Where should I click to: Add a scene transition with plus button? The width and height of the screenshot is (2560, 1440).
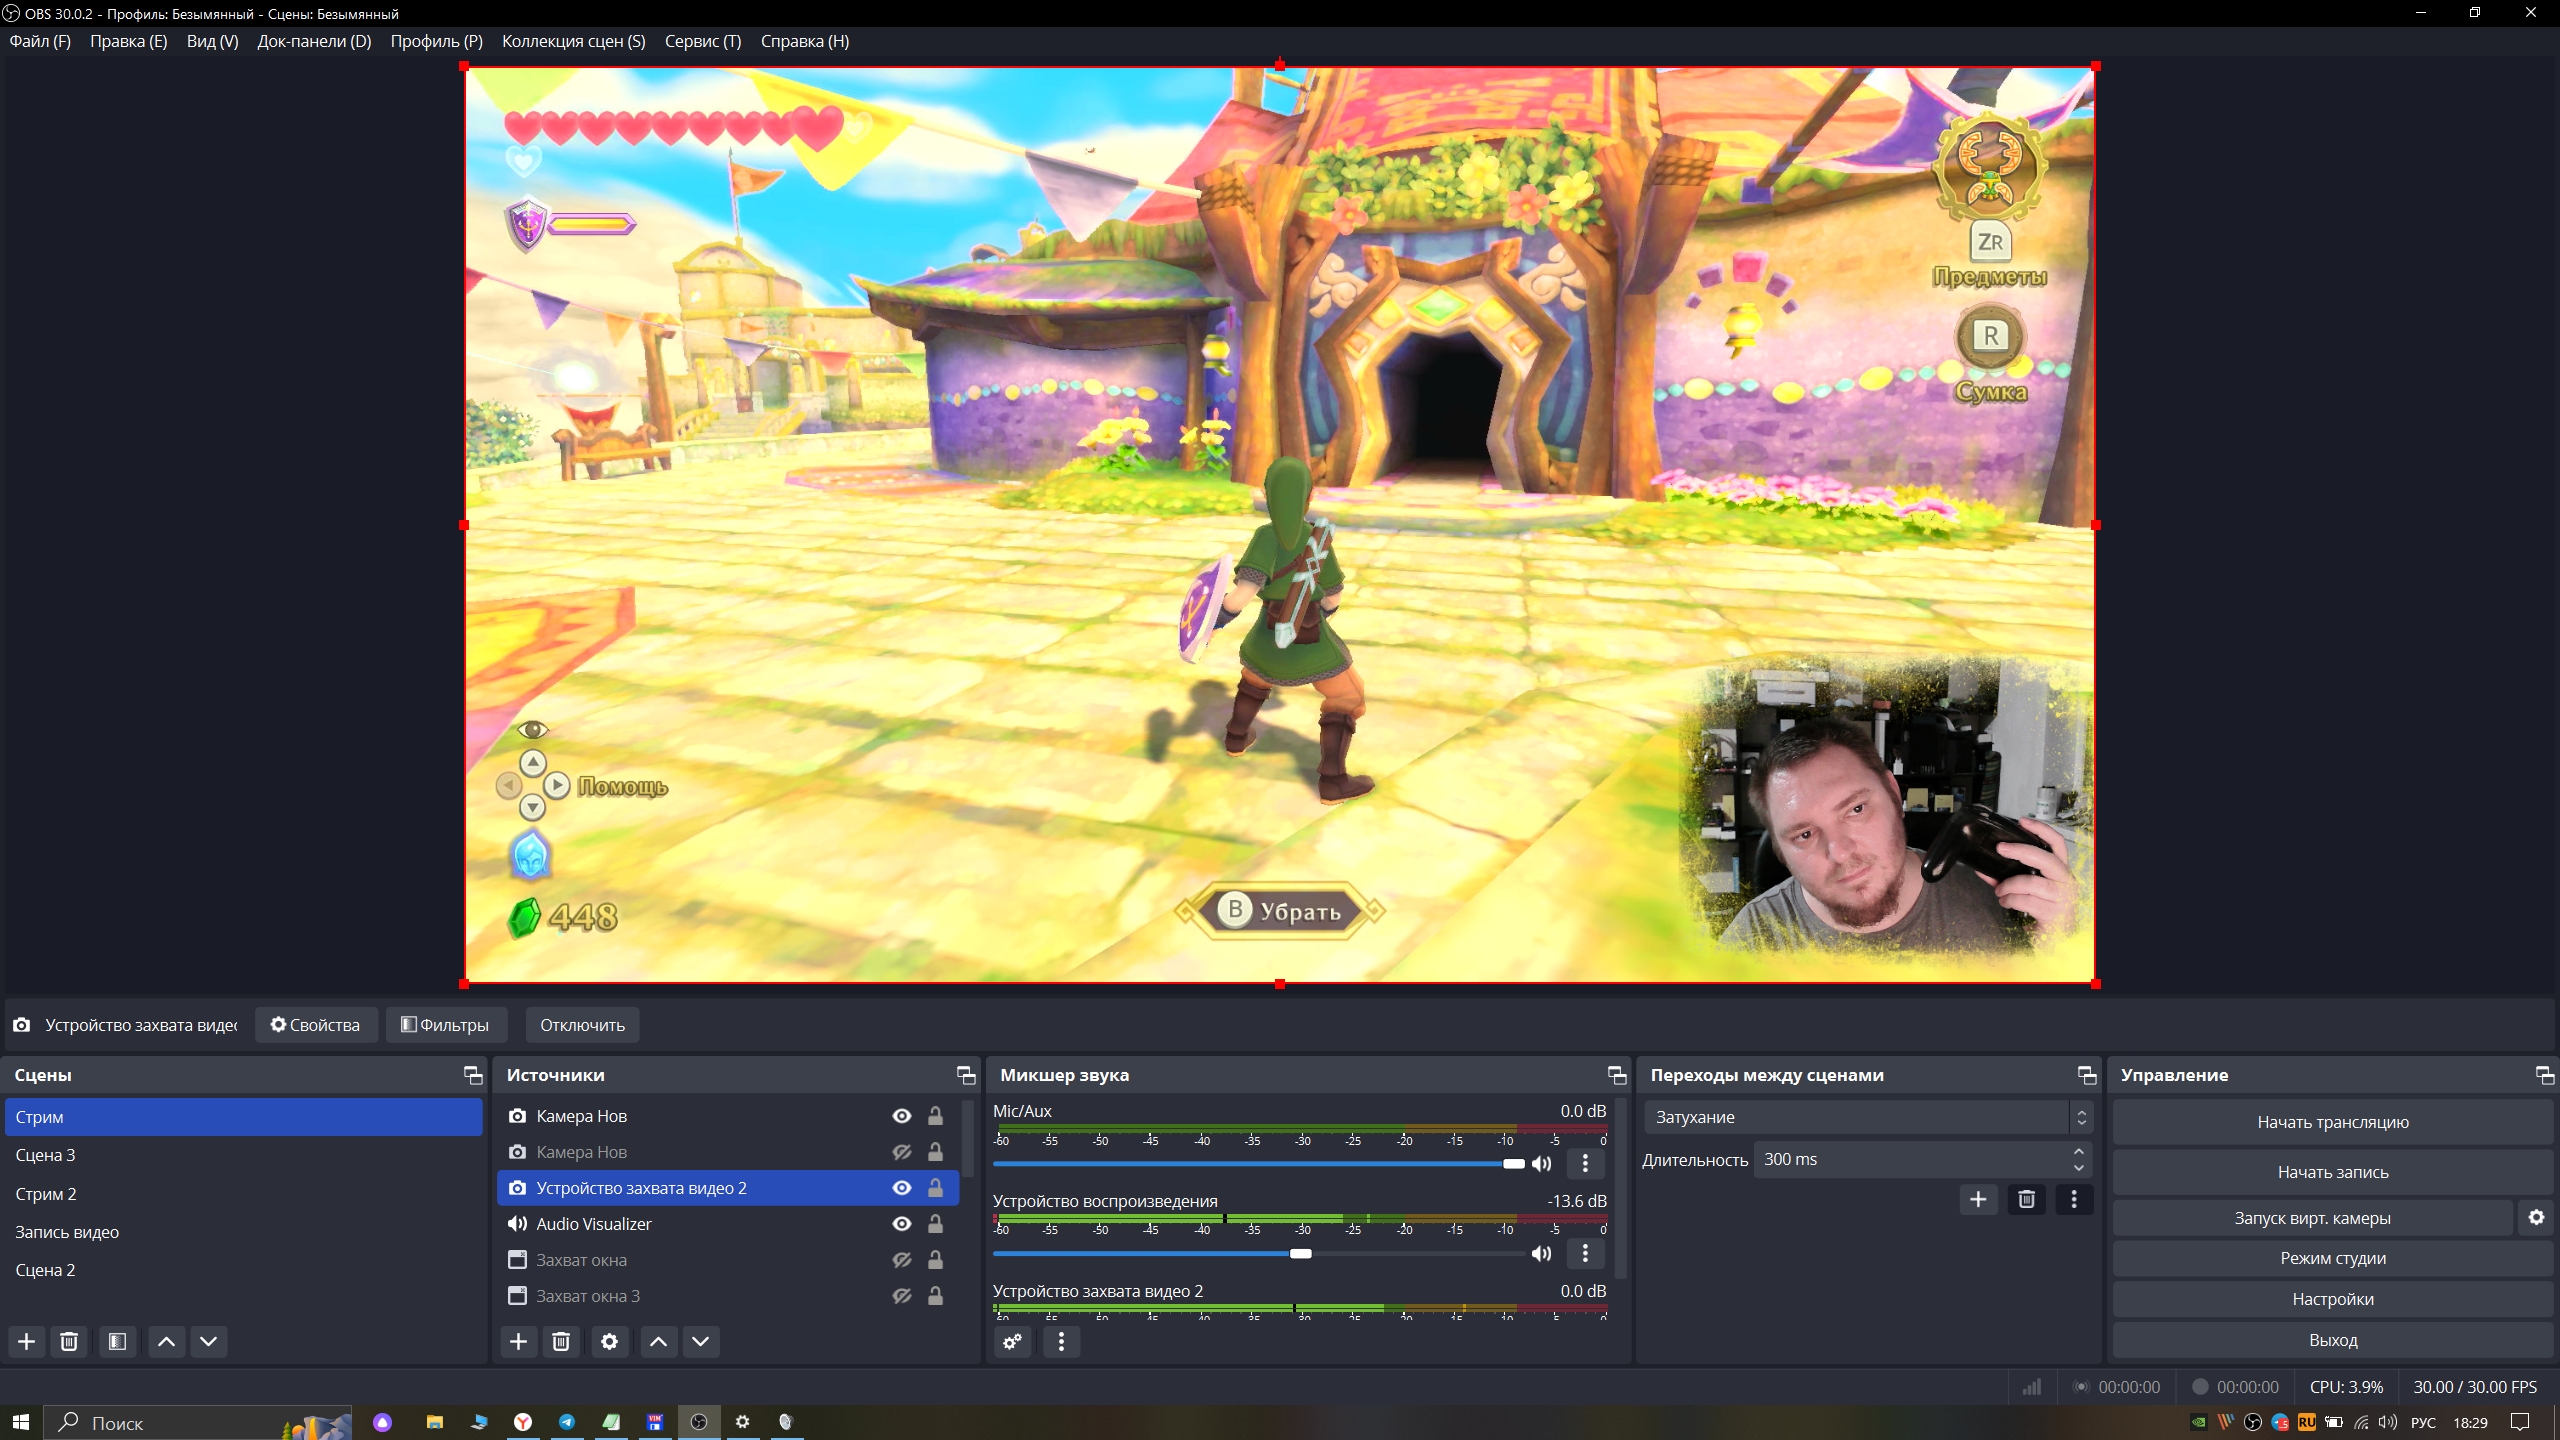click(1978, 1199)
